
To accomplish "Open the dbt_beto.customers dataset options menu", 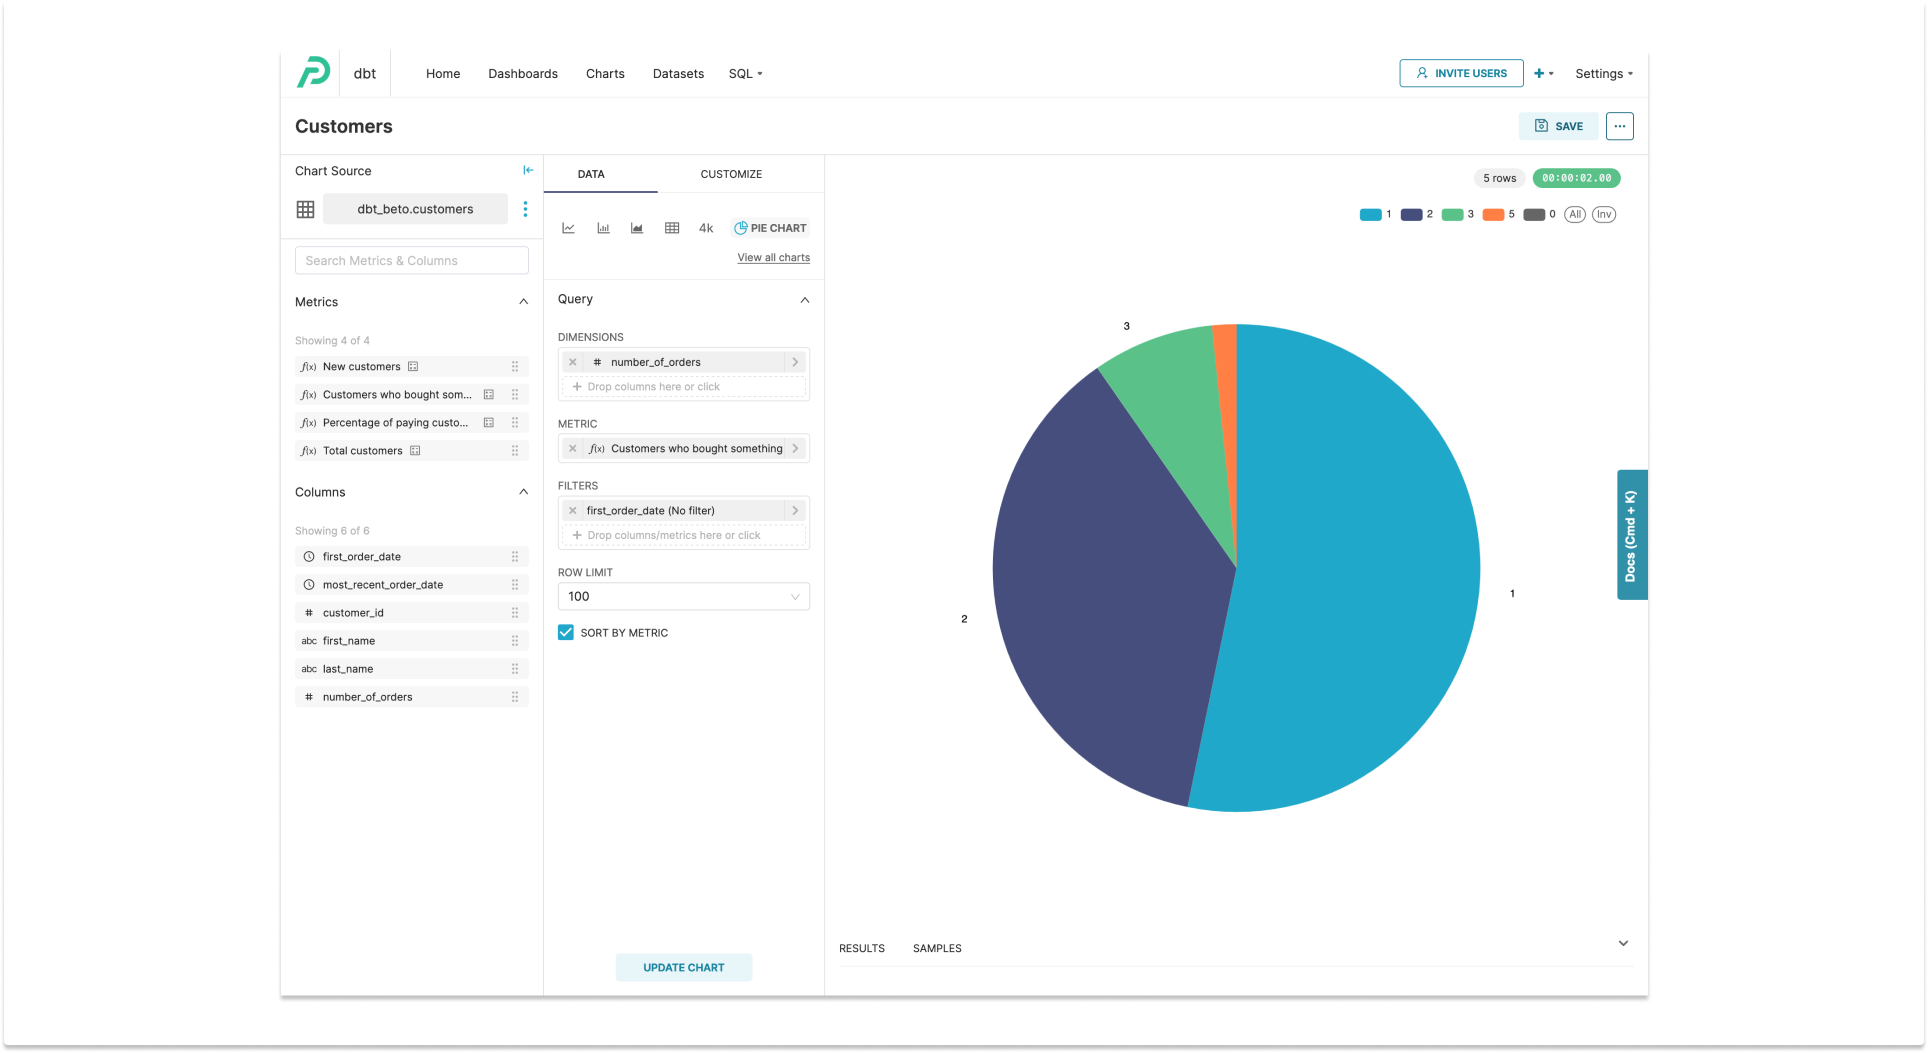I will 525,209.
